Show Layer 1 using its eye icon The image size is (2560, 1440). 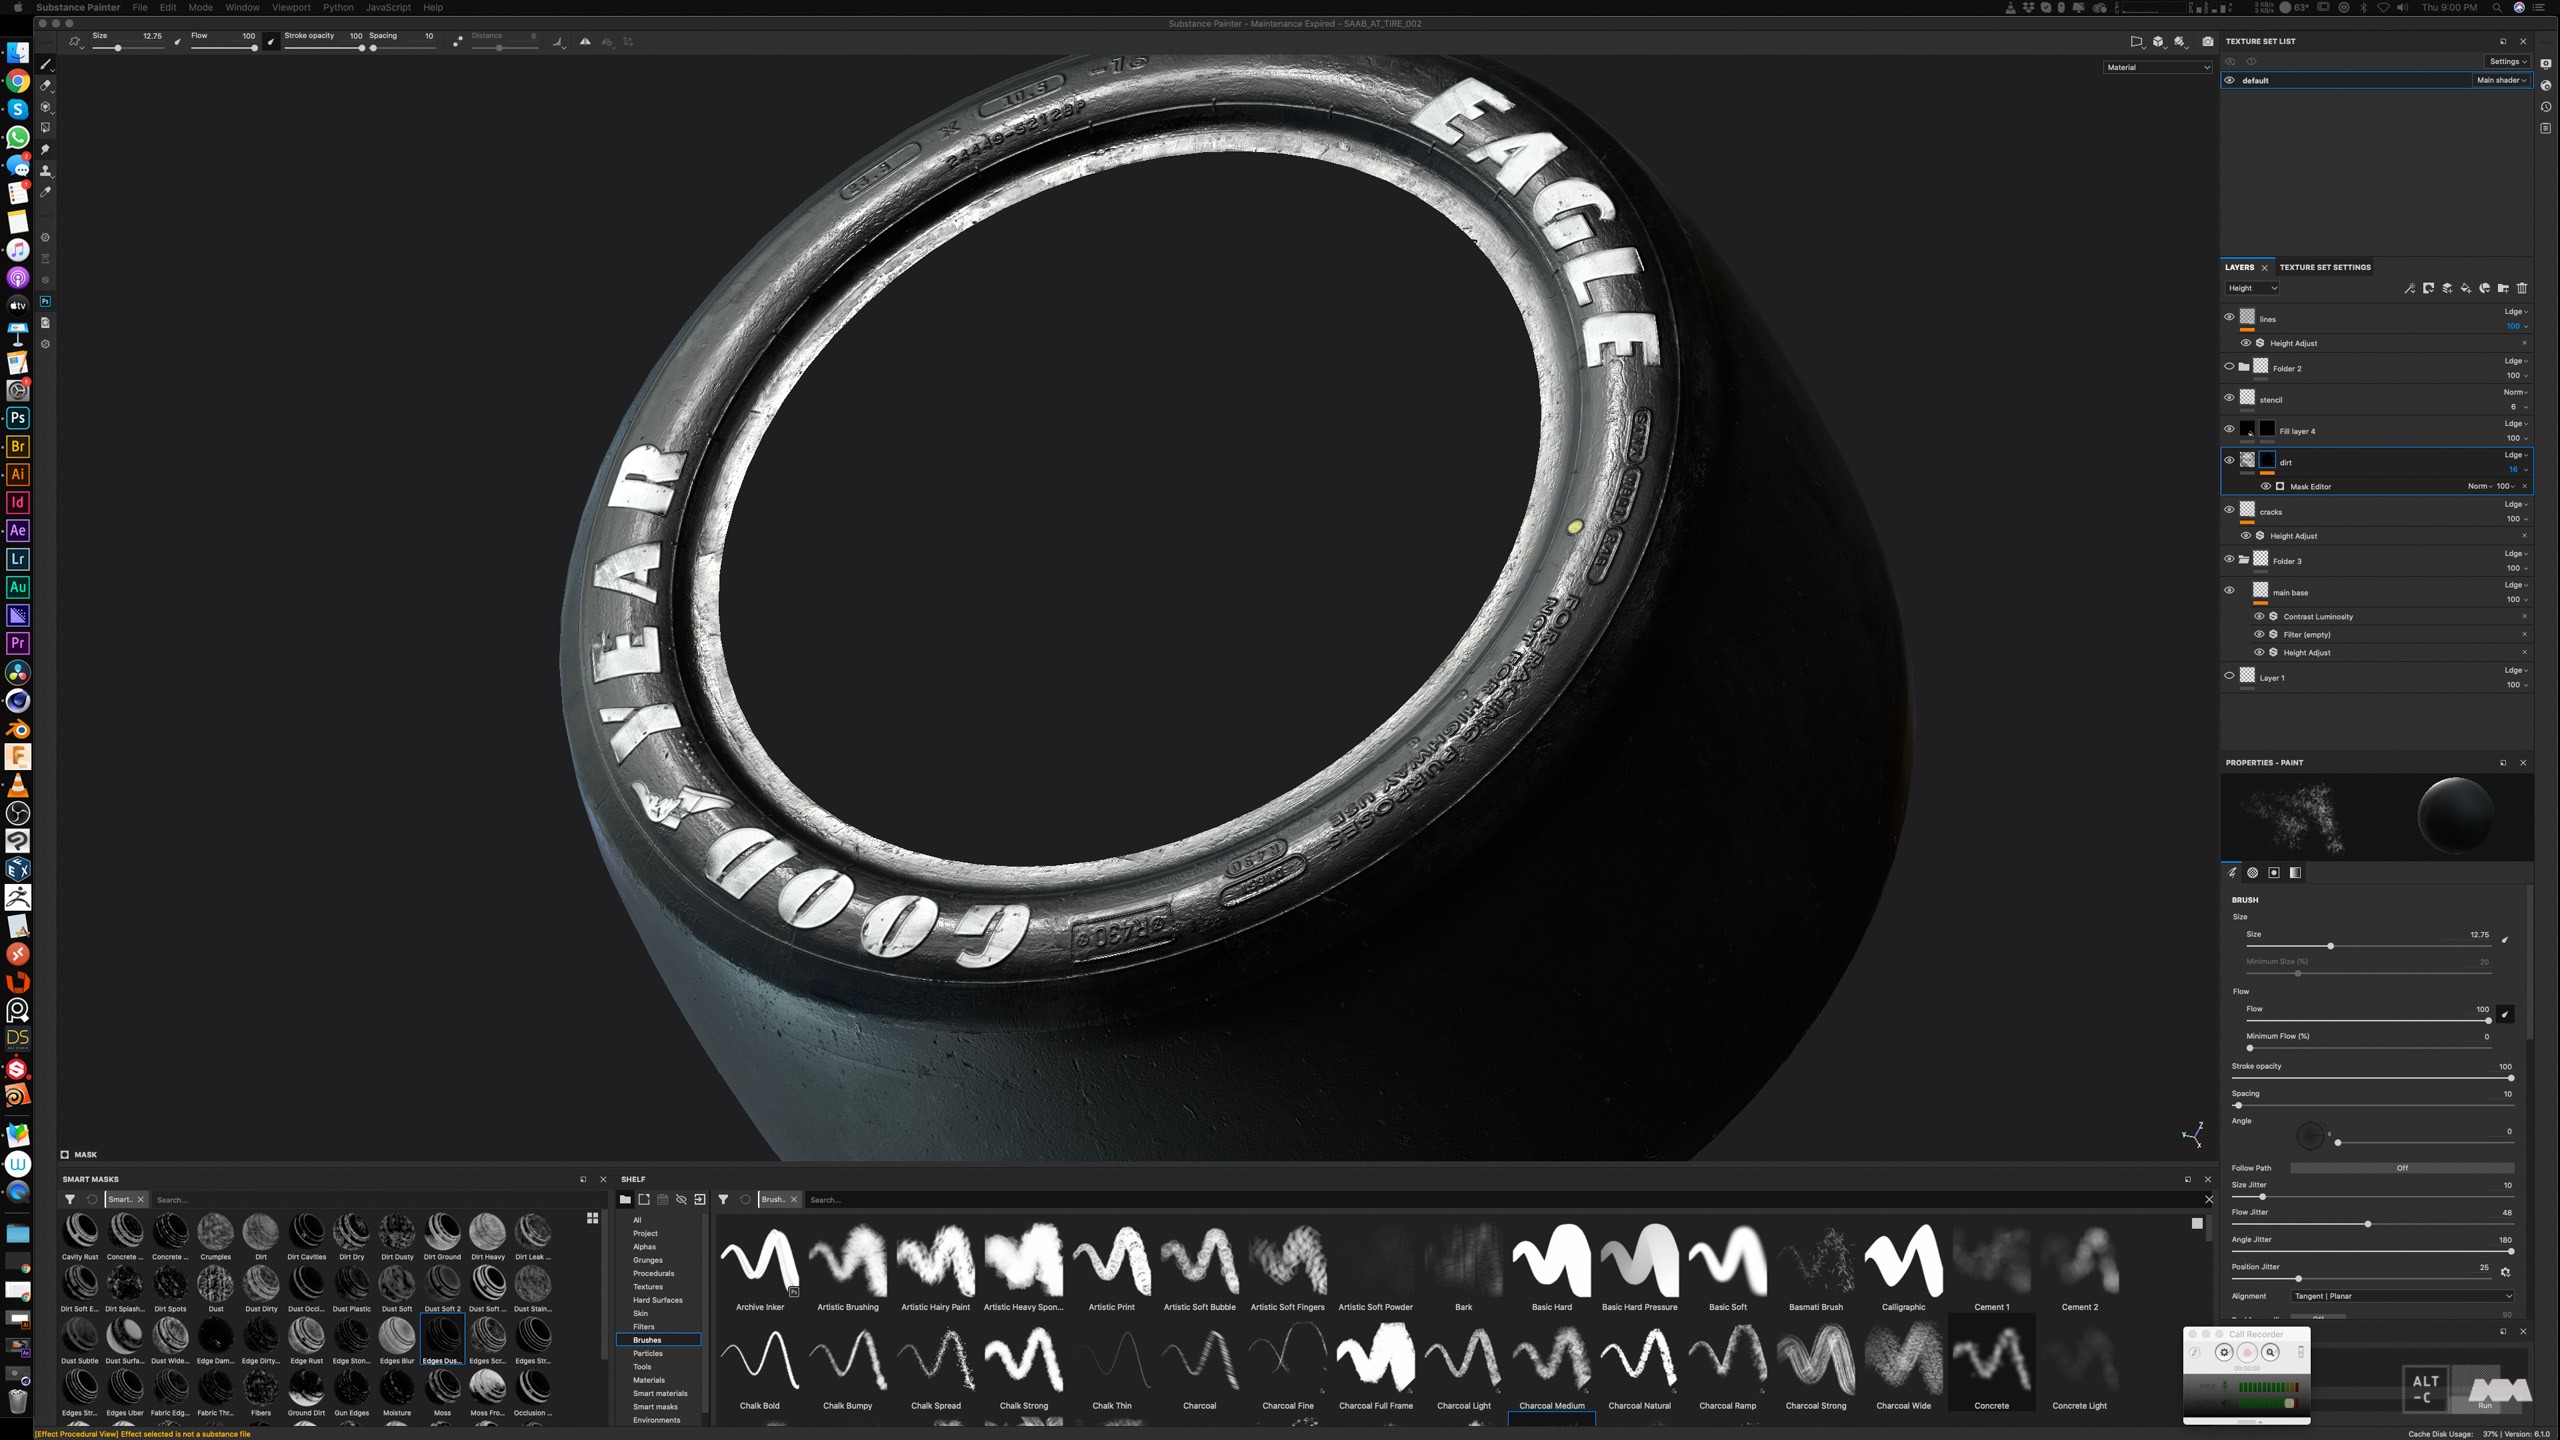pos(2230,676)
